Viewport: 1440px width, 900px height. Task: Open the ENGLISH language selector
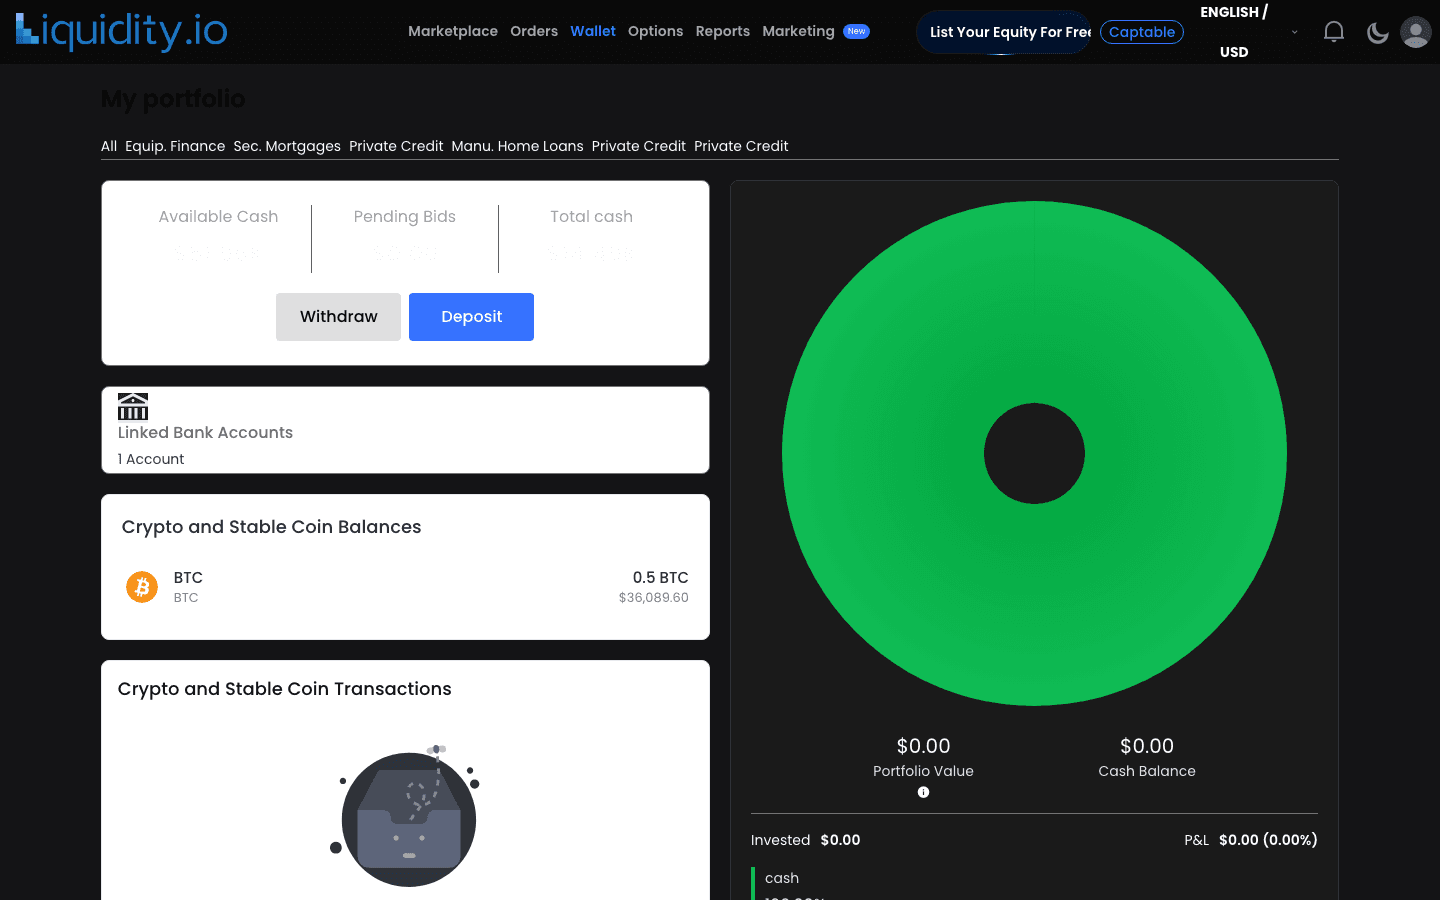tap(1233, 11)
